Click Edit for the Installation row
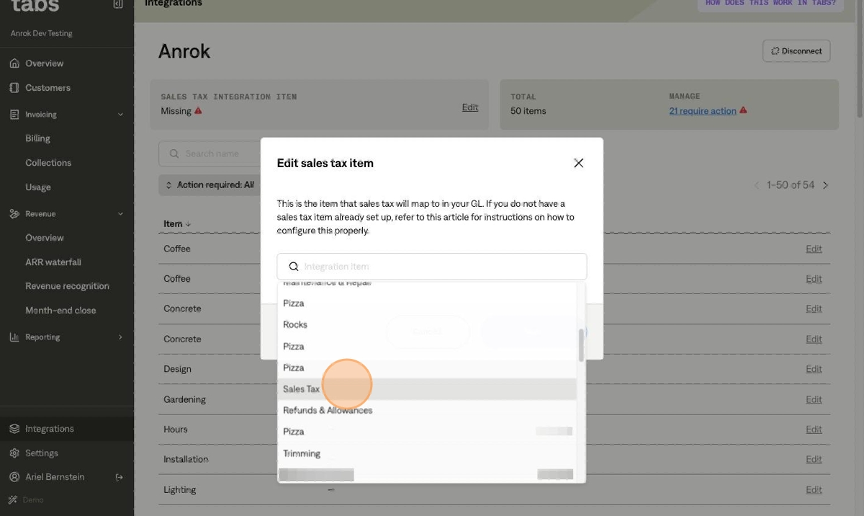 tap(813, 459)
